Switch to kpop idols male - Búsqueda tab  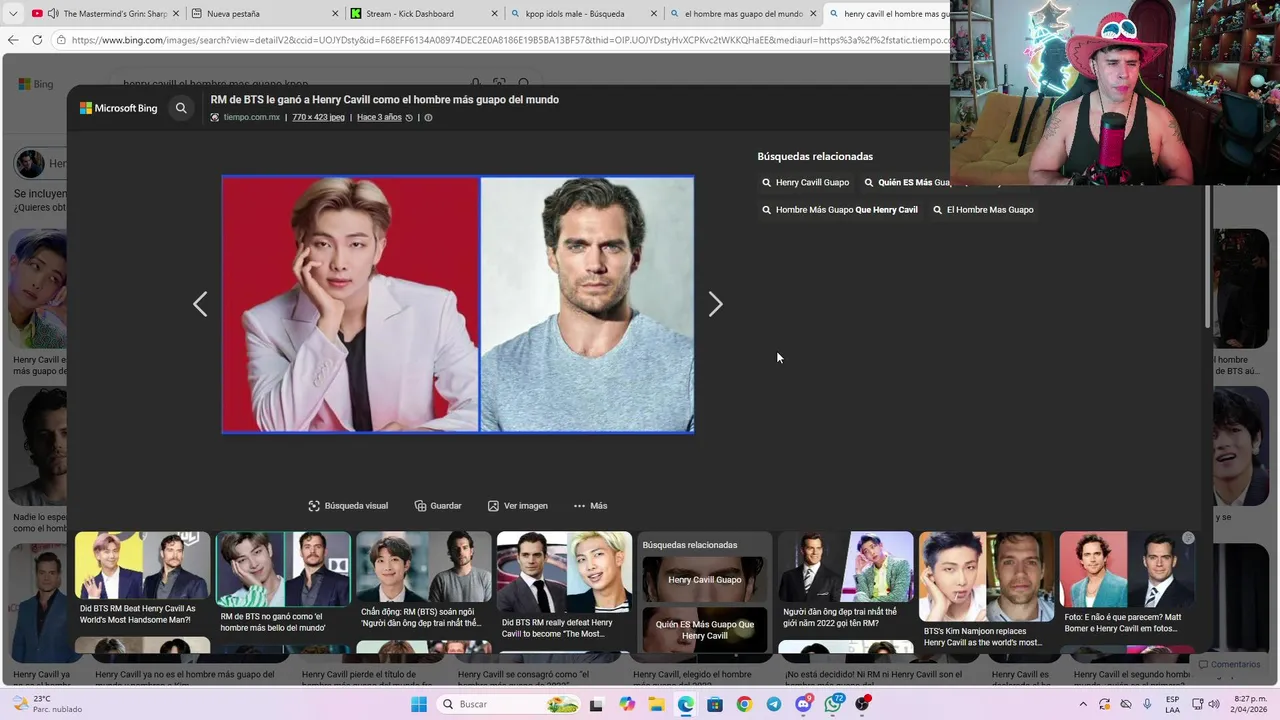coord(583,14)
